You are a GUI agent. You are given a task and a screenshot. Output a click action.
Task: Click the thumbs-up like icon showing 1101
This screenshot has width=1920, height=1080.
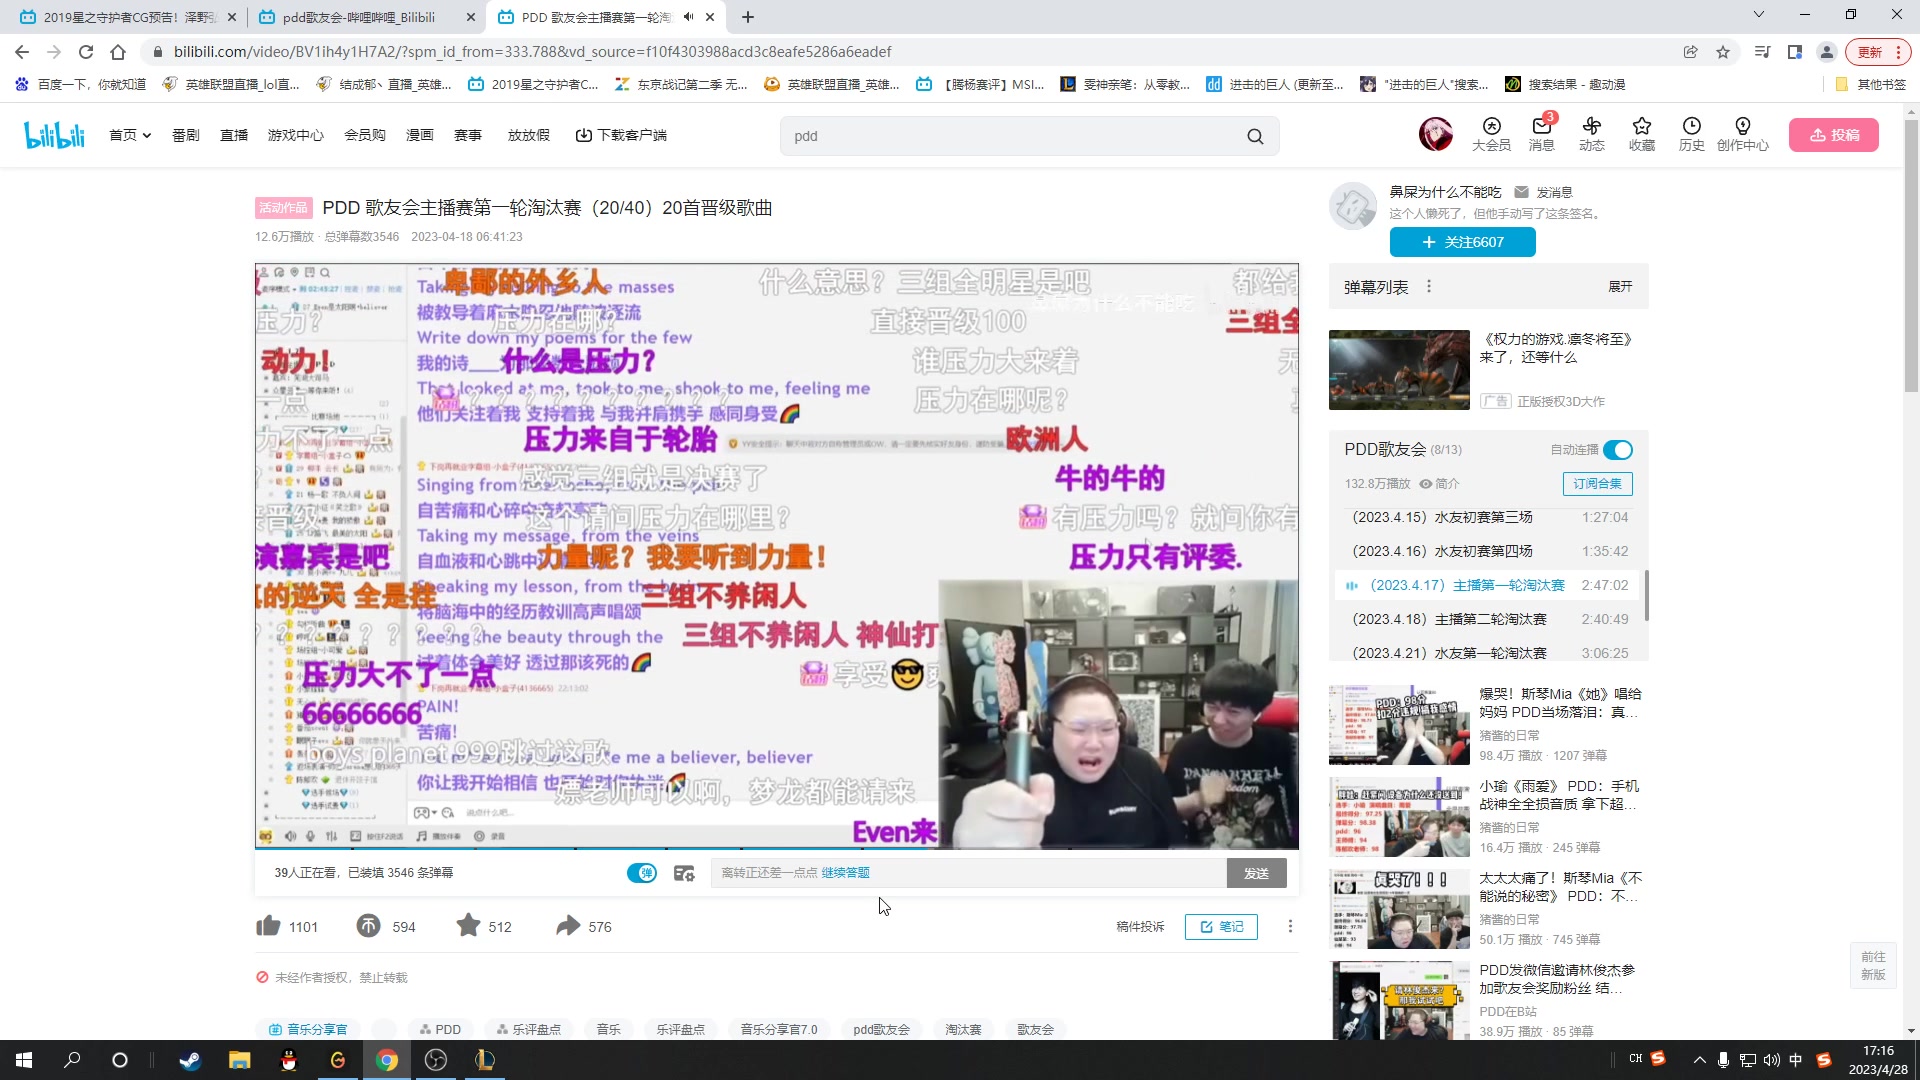[x=268, y=926]
